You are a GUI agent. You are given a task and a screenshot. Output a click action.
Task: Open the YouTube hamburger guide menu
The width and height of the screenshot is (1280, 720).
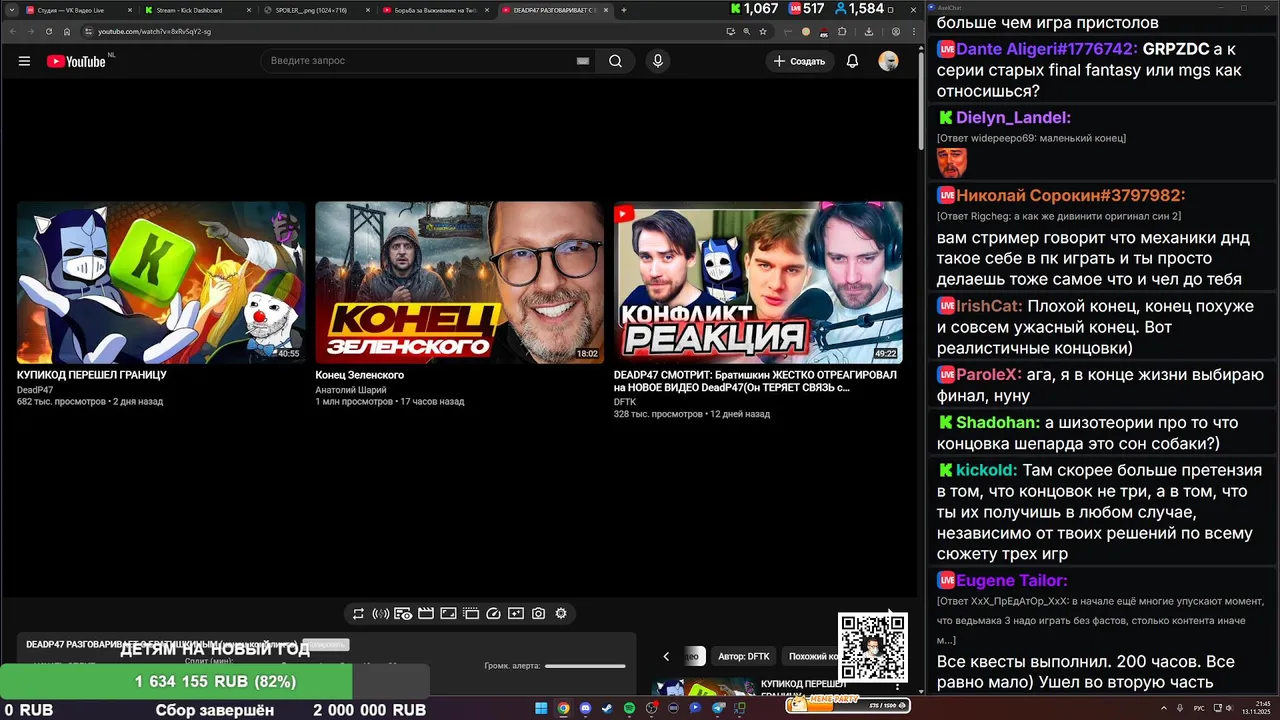tap(24, 61)
